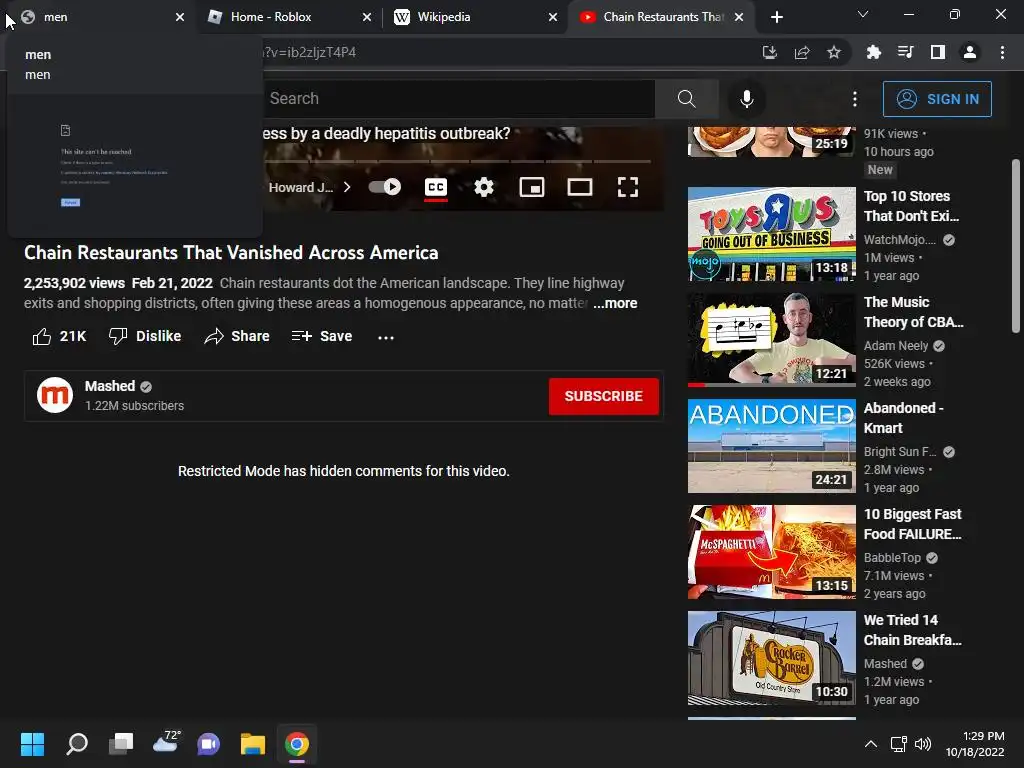Open Windows Start menu
Screen dimensions: 1024x768
click(32, 744)
